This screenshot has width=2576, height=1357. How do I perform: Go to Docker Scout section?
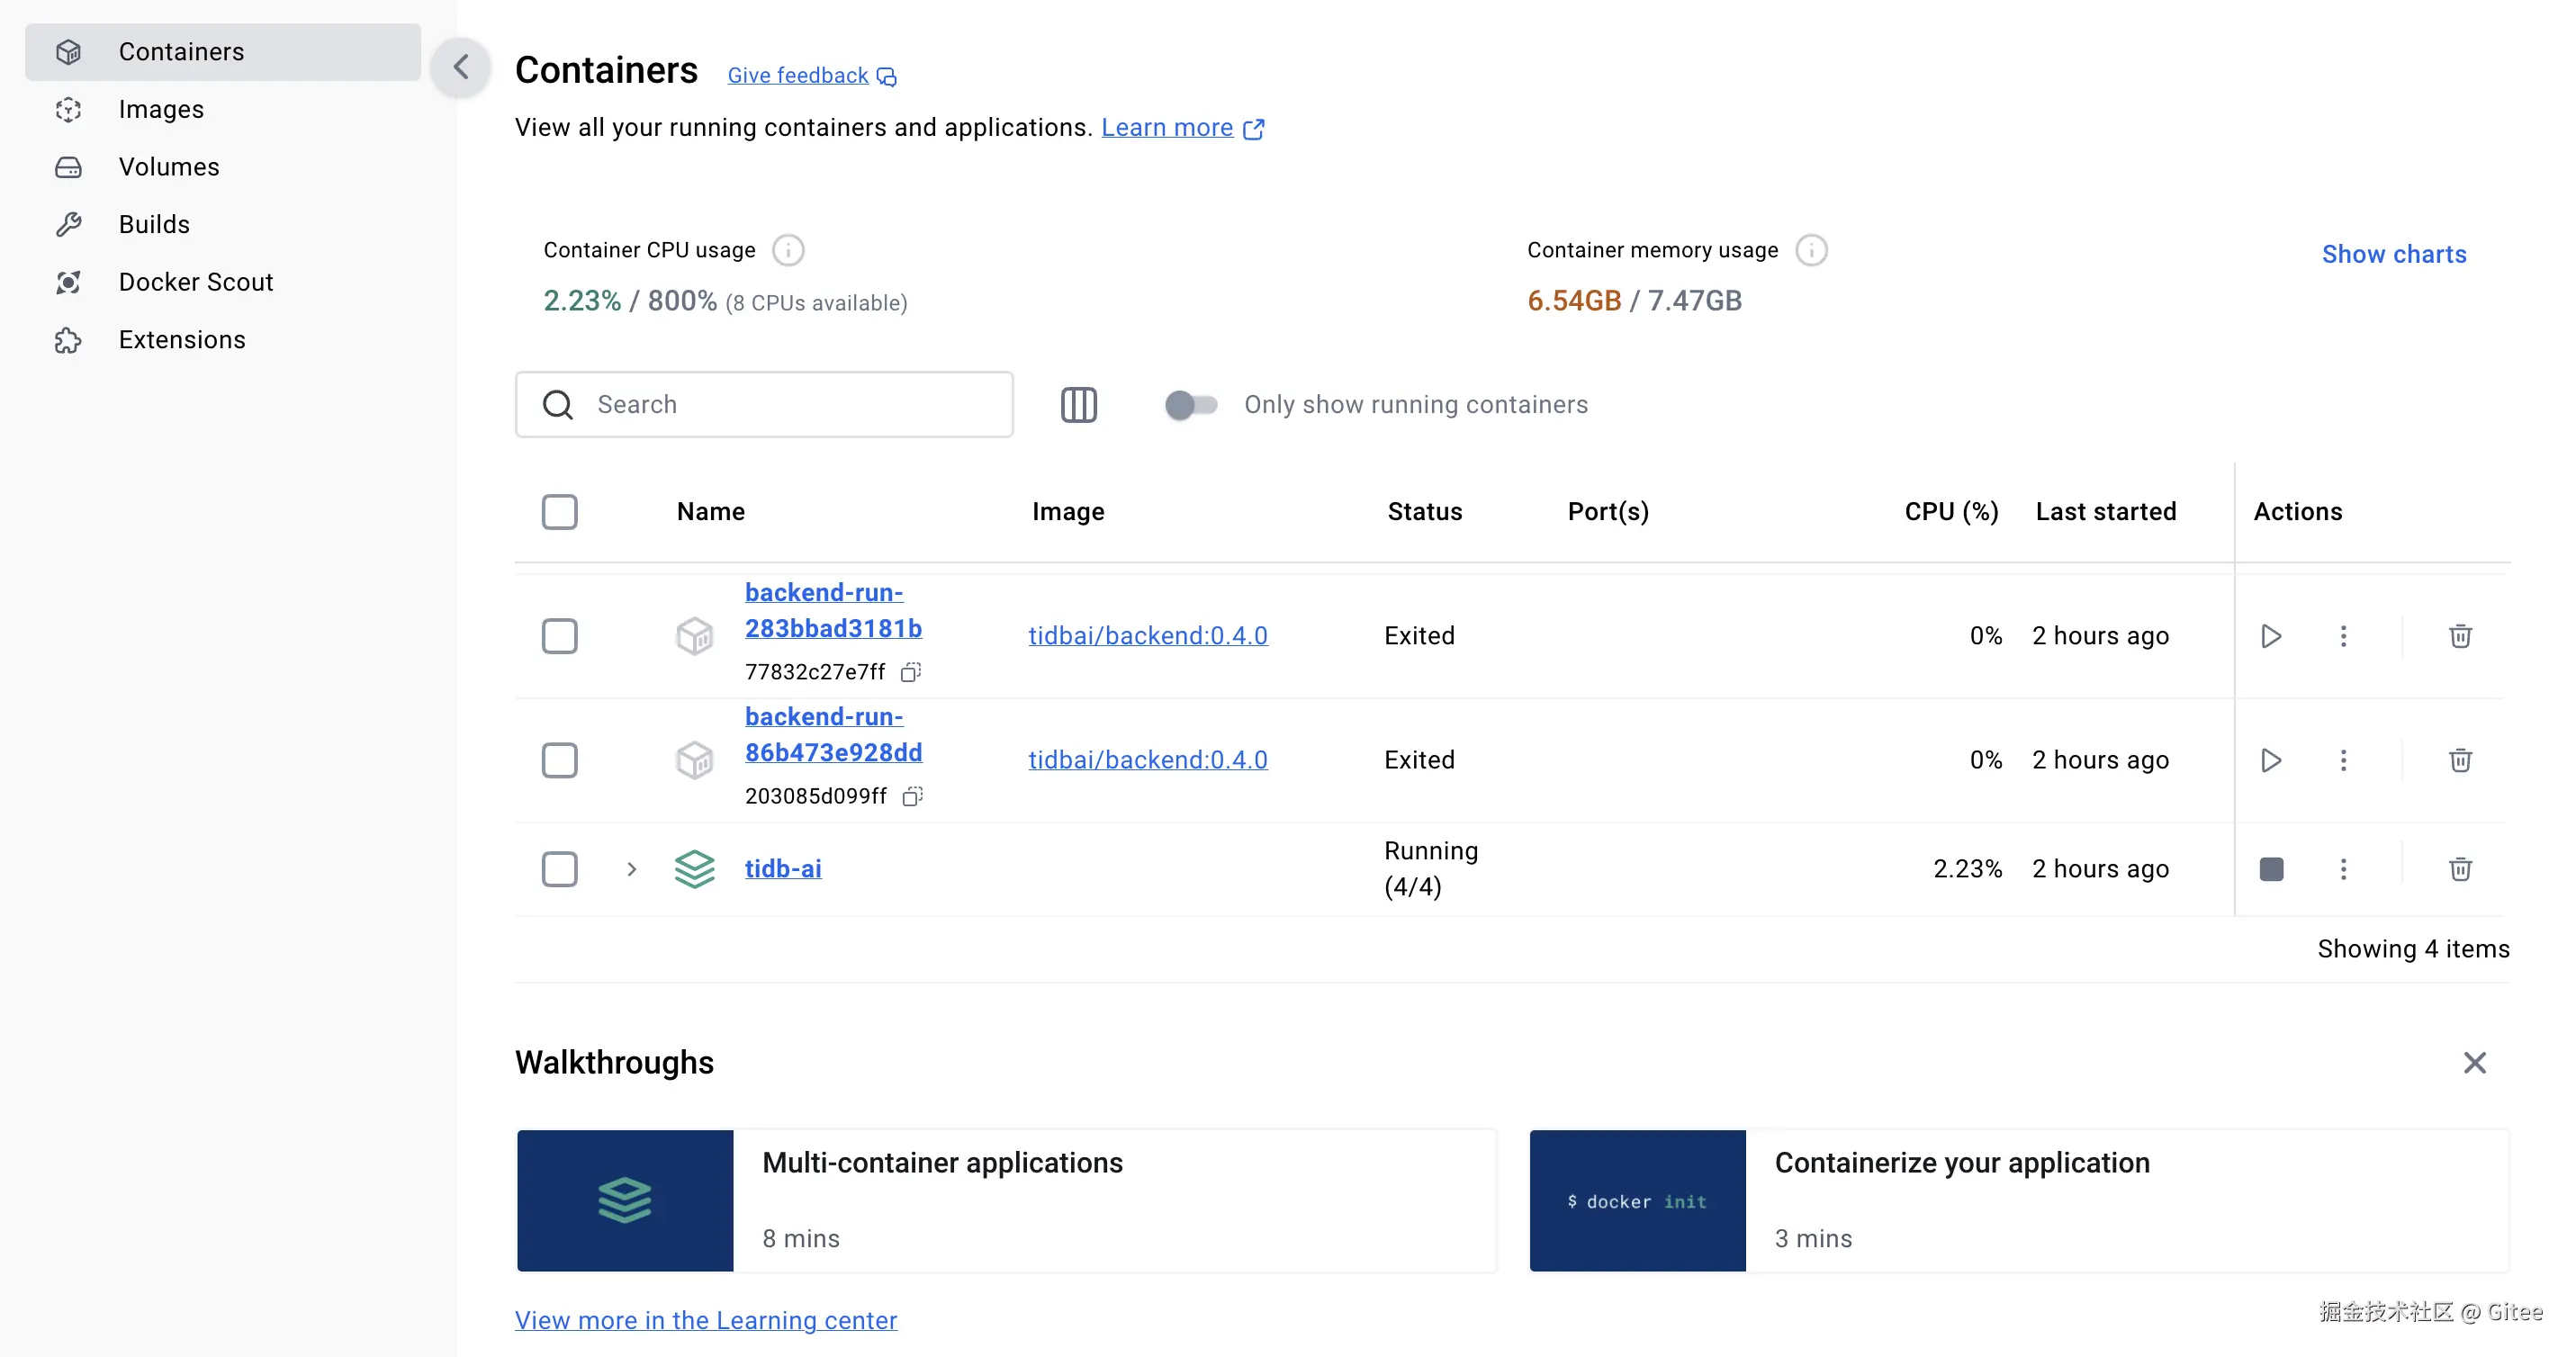pyautogui.click(x=195, y=282)
